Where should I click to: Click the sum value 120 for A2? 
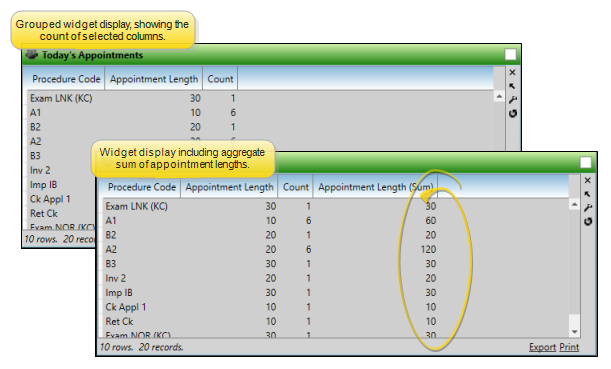[x=428, y=249]
